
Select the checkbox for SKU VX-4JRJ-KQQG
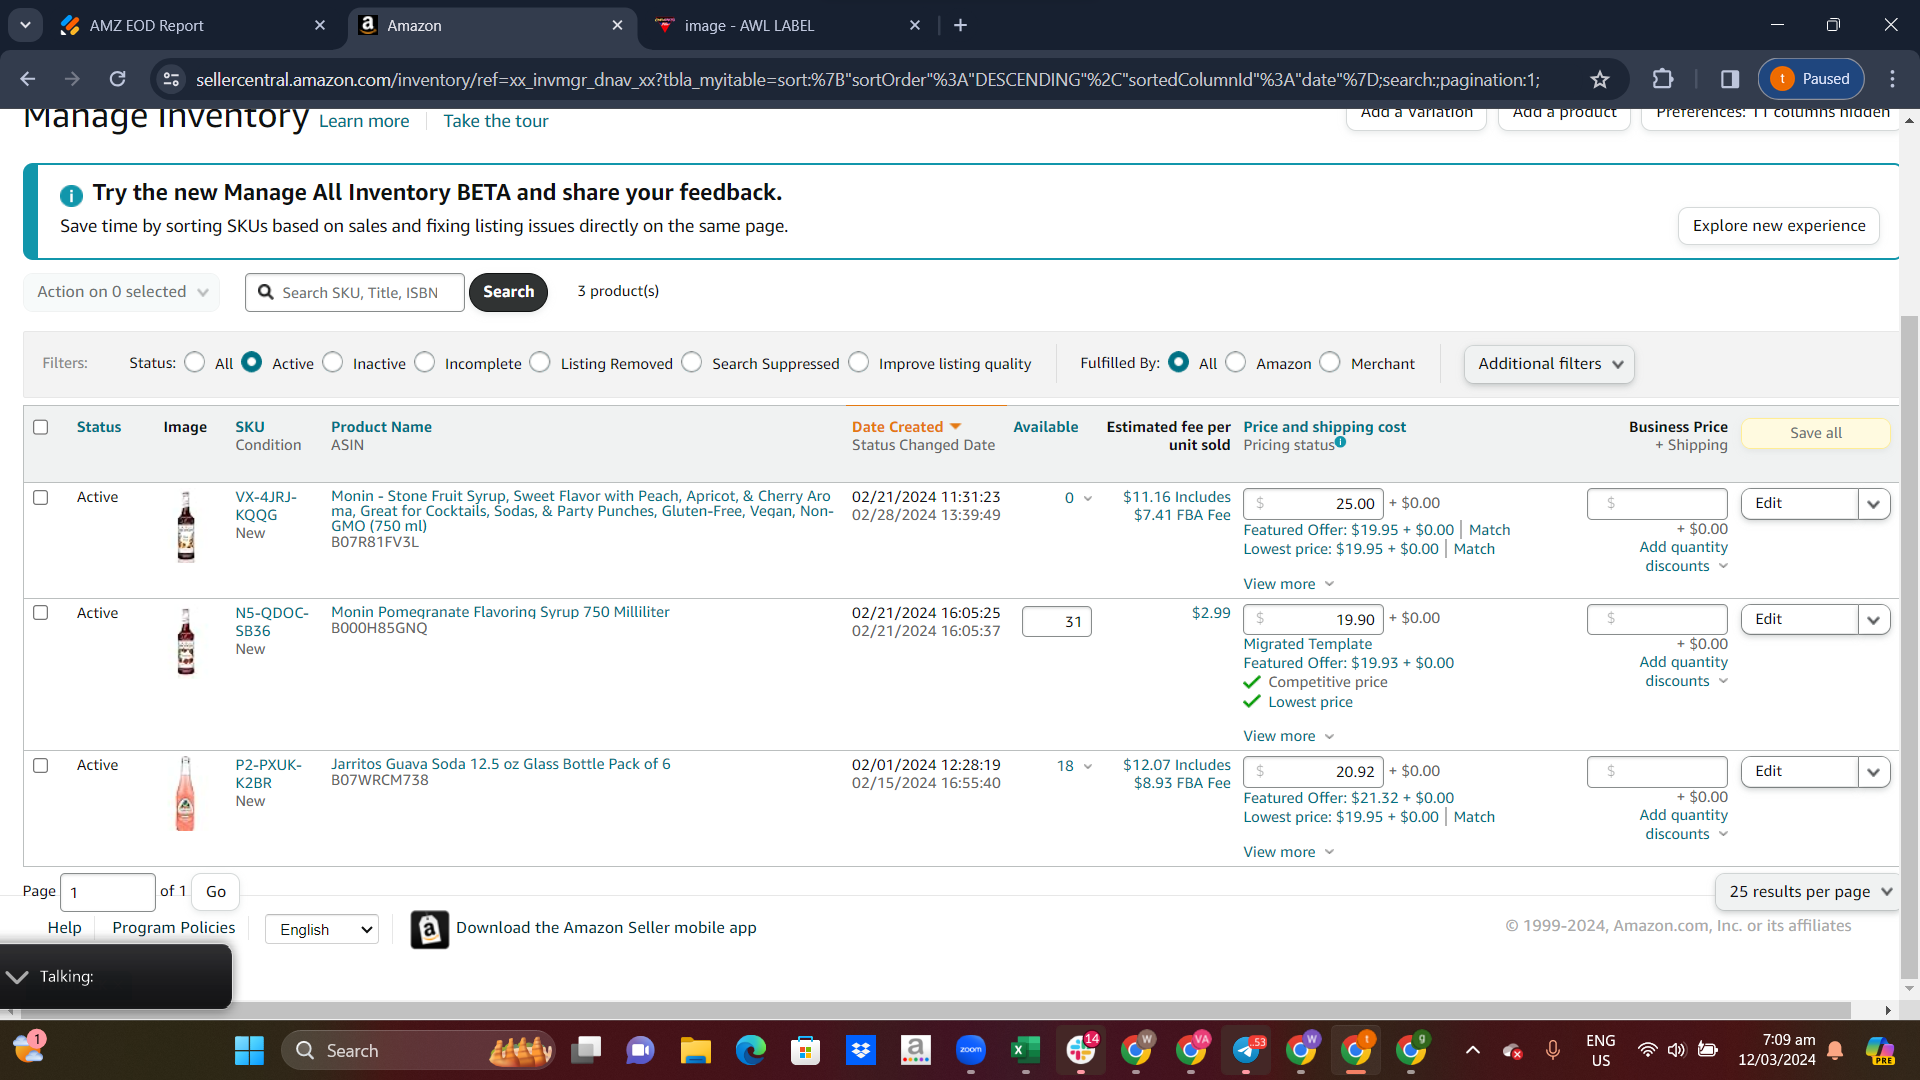click(40, 497)
